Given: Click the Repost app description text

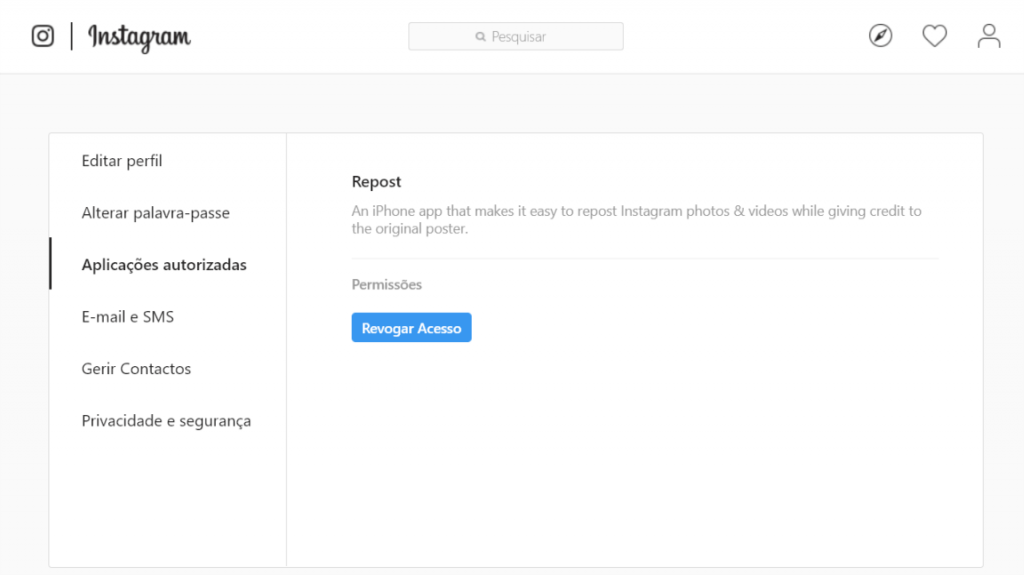Looking at the screenshot, I should 637,220.
